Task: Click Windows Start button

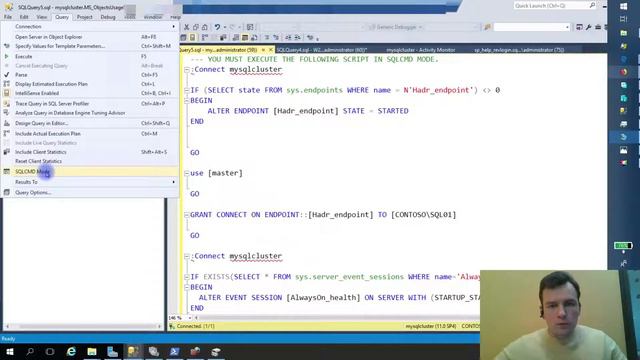Action: click(x=9, y=351)
